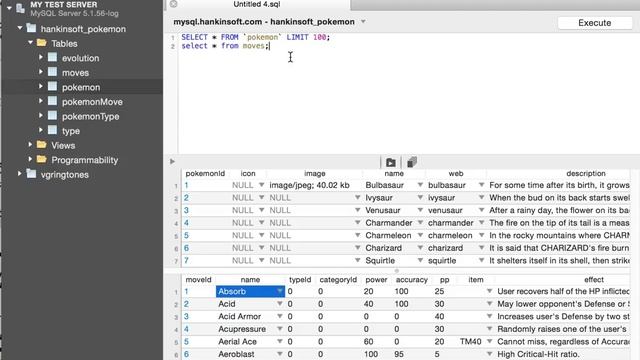Open dropdown arrow beside Bulbasaur name
The width and height of the screenshot is (640, 360).
click(x=420, y=185)
